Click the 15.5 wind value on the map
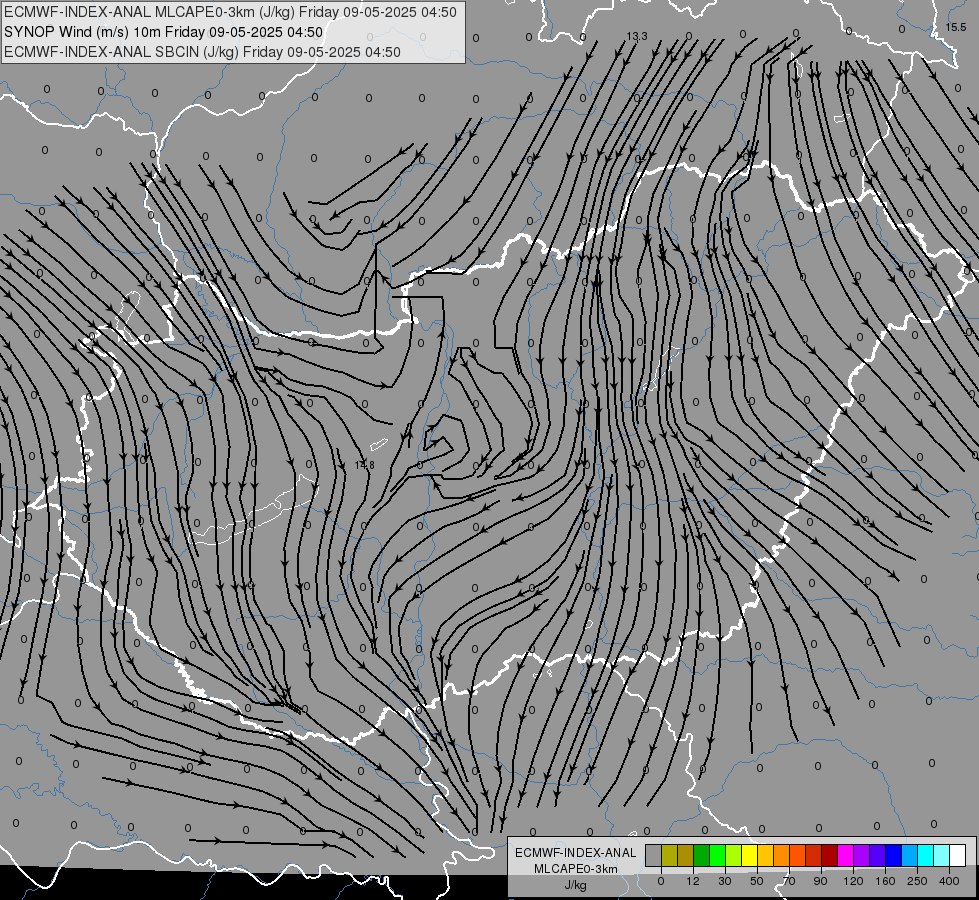 [956, 27]
